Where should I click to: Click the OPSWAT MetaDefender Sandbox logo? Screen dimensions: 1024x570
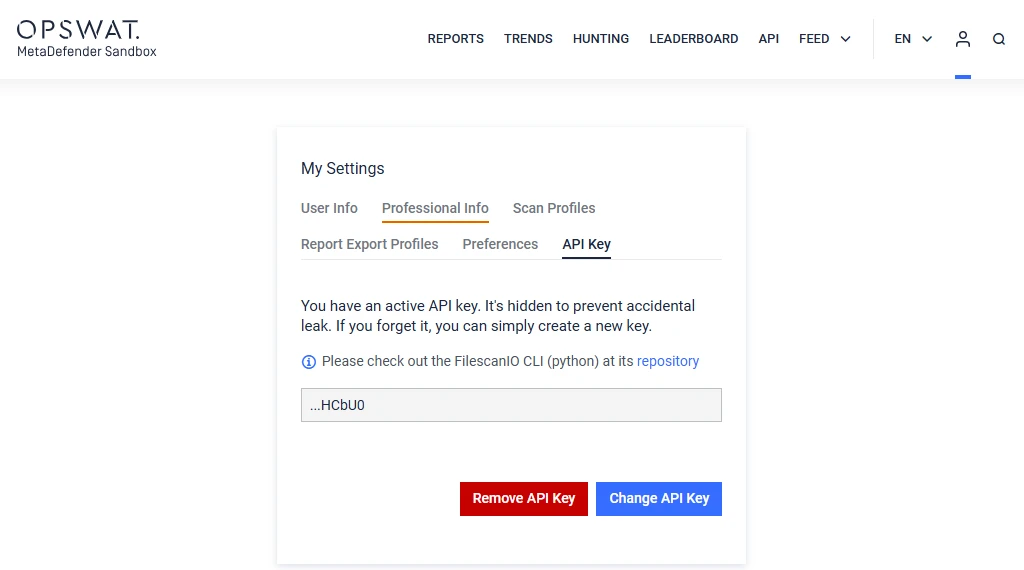click(x=87, y=39)
